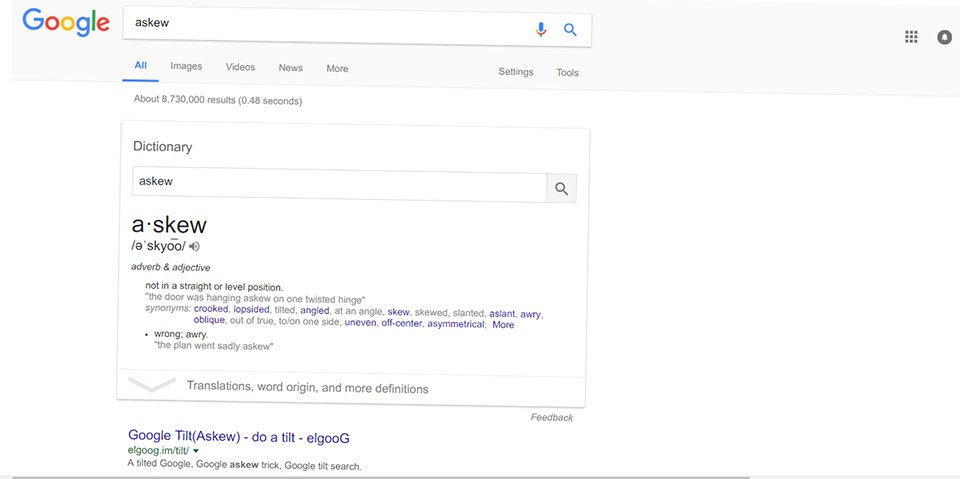Click the a·skew headword
Viewport: 960px width, 479px height.
tap(169, 225)
